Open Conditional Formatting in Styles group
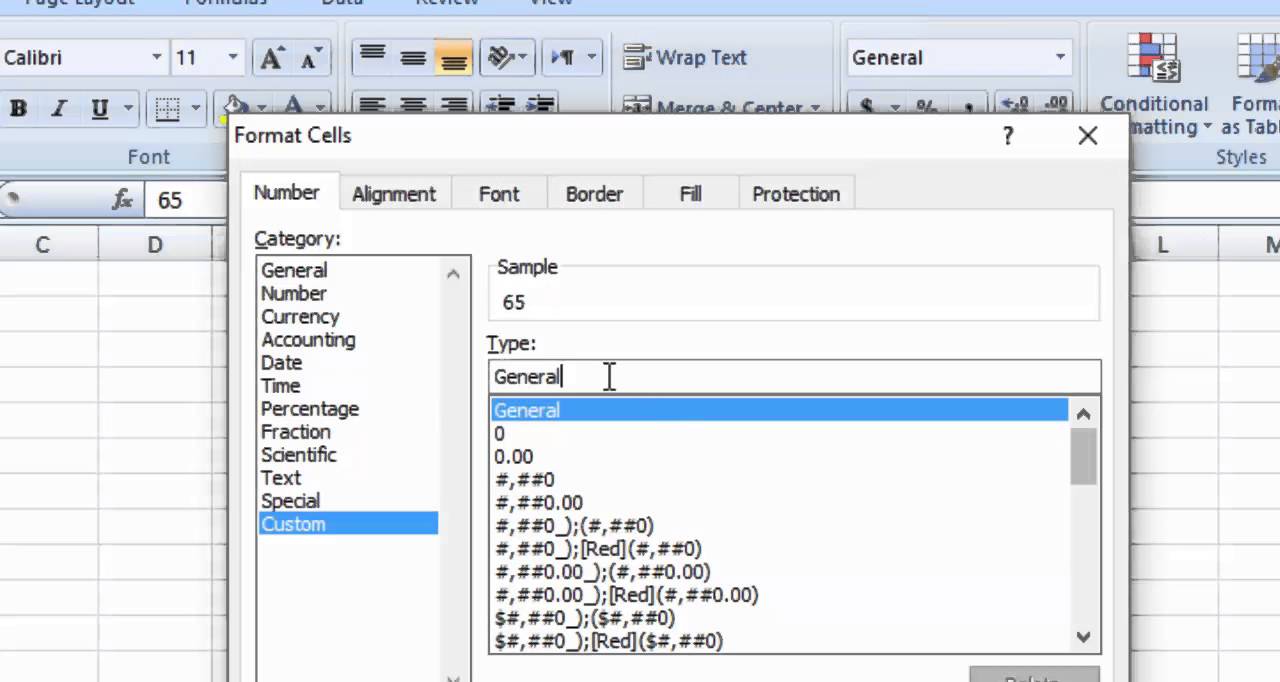Screen dimensions: 1280x682 [x=1155, y=85]
